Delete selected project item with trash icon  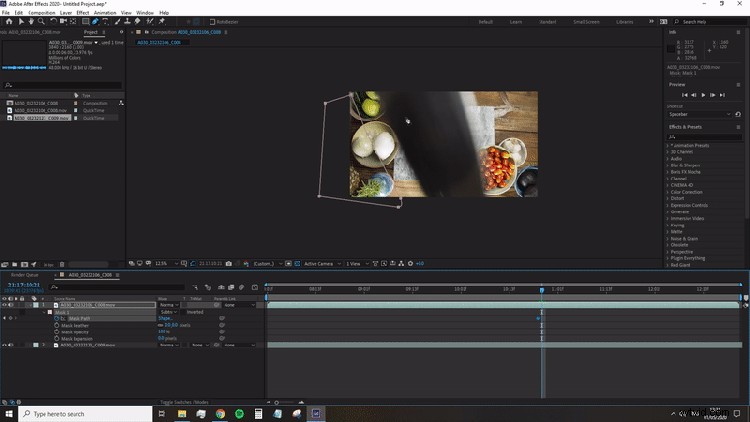pyautogui.click(x=62, y=265)
